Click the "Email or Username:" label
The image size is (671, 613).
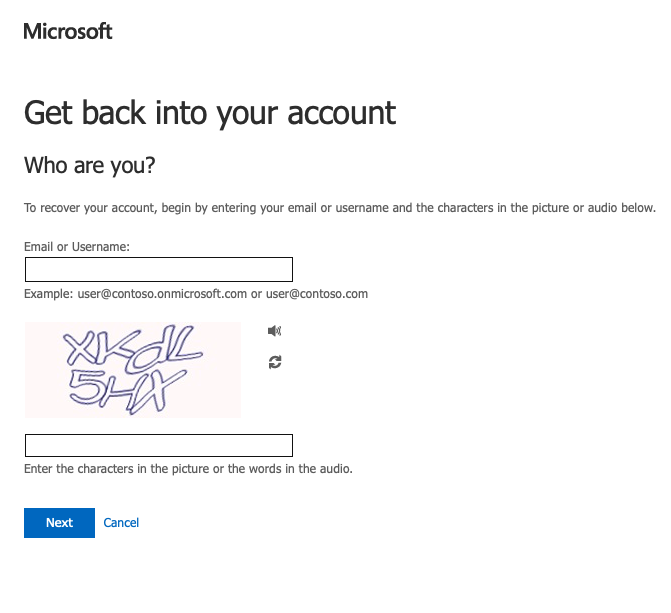click(77, 246)
